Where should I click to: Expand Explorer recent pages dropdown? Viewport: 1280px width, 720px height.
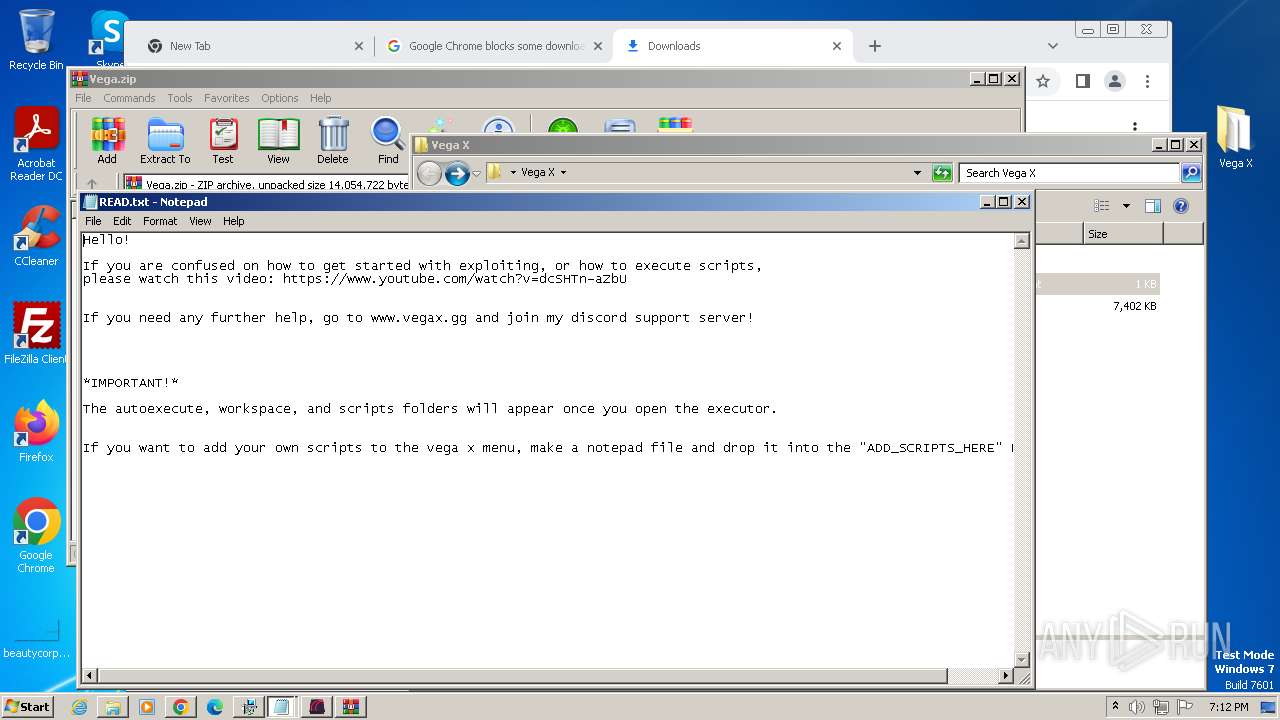pos(476,173)
